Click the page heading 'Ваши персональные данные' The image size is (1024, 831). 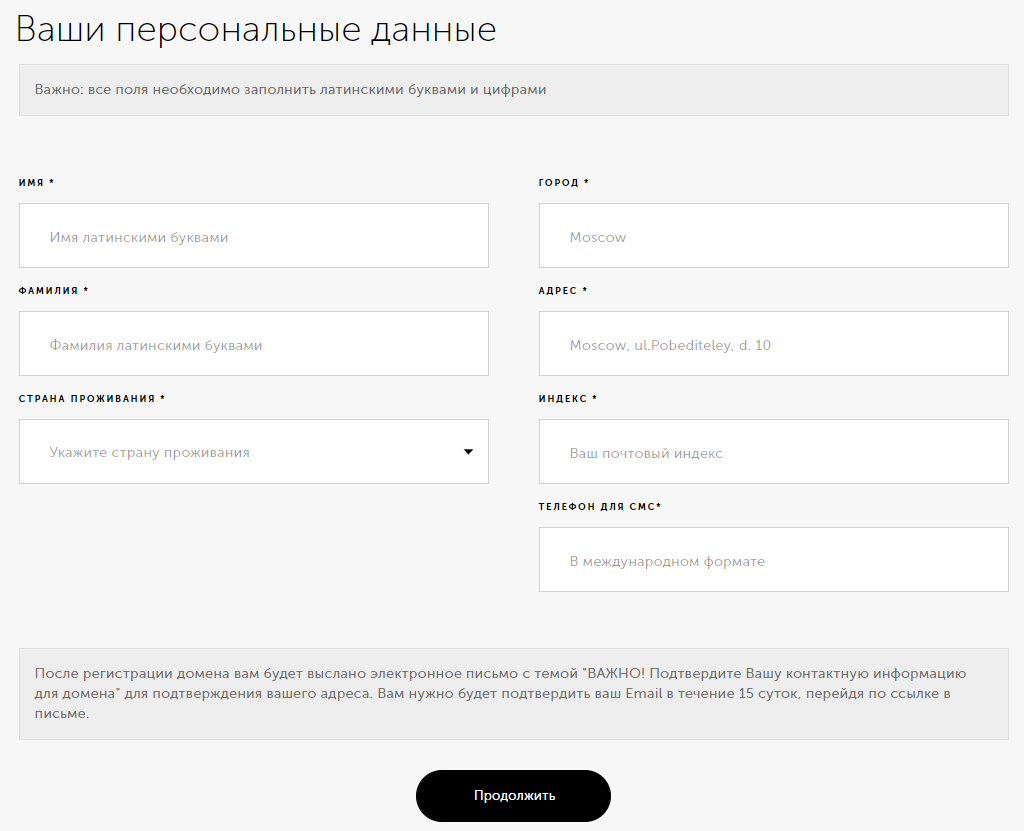coord(255,29)
